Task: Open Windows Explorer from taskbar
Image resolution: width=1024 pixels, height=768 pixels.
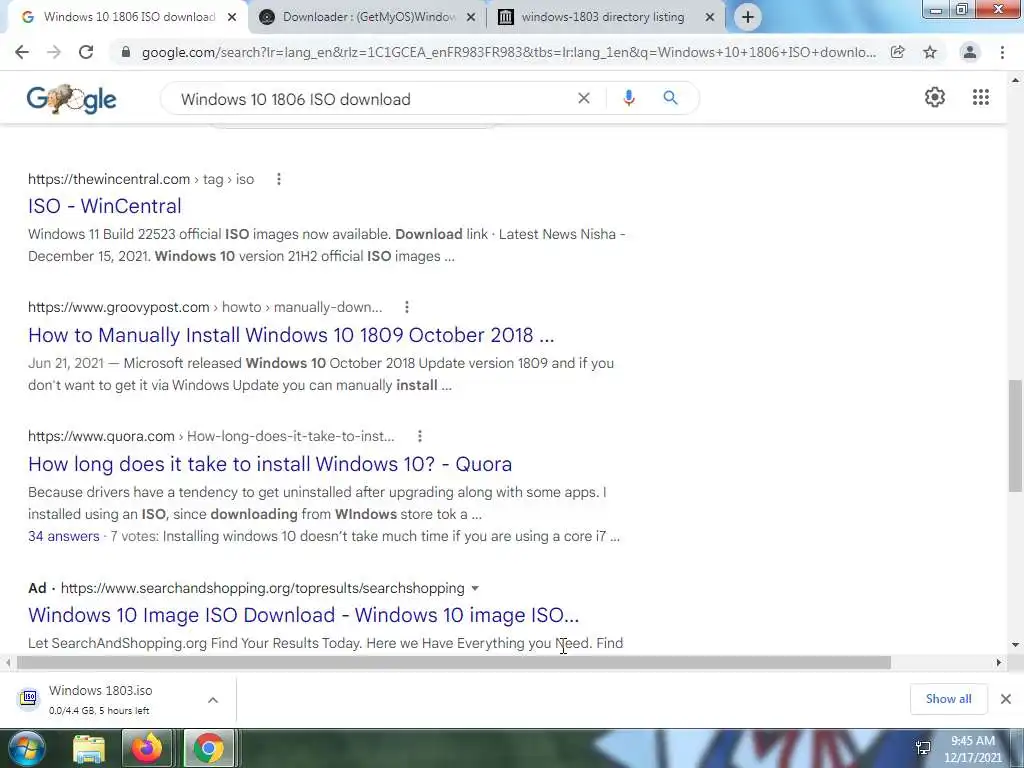Action: (89, 749)
